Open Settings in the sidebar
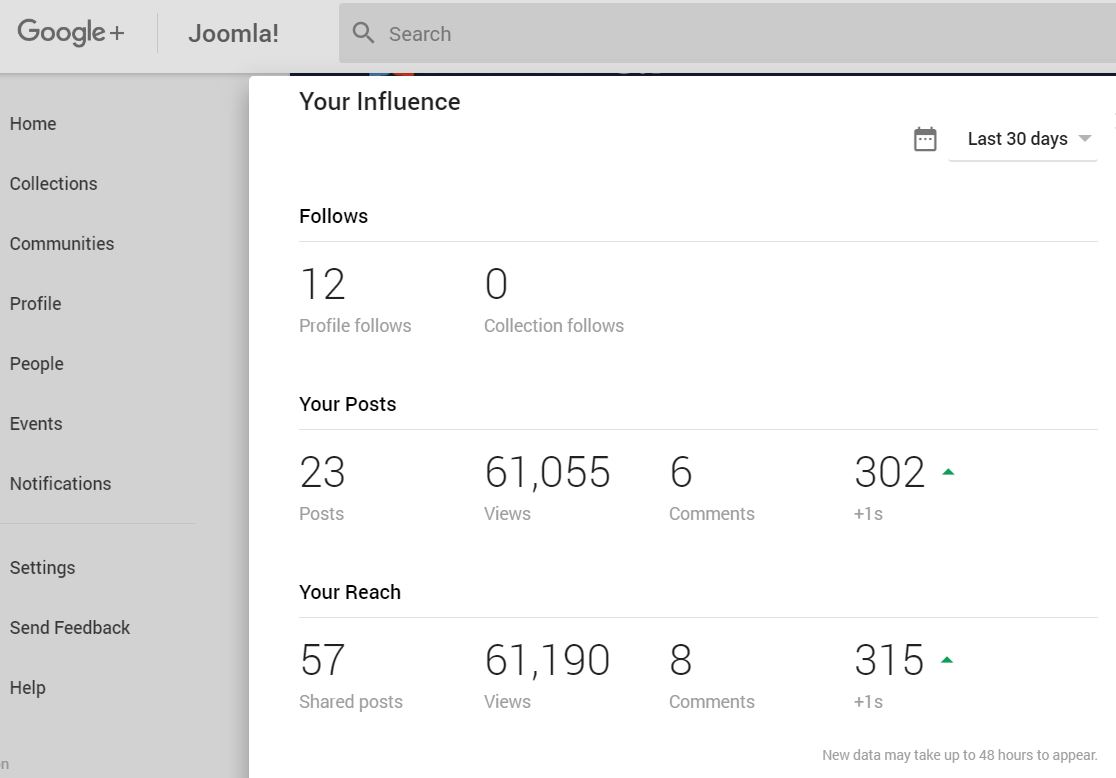Screen dimensions: 1116x778 click(x=43, y=568)
